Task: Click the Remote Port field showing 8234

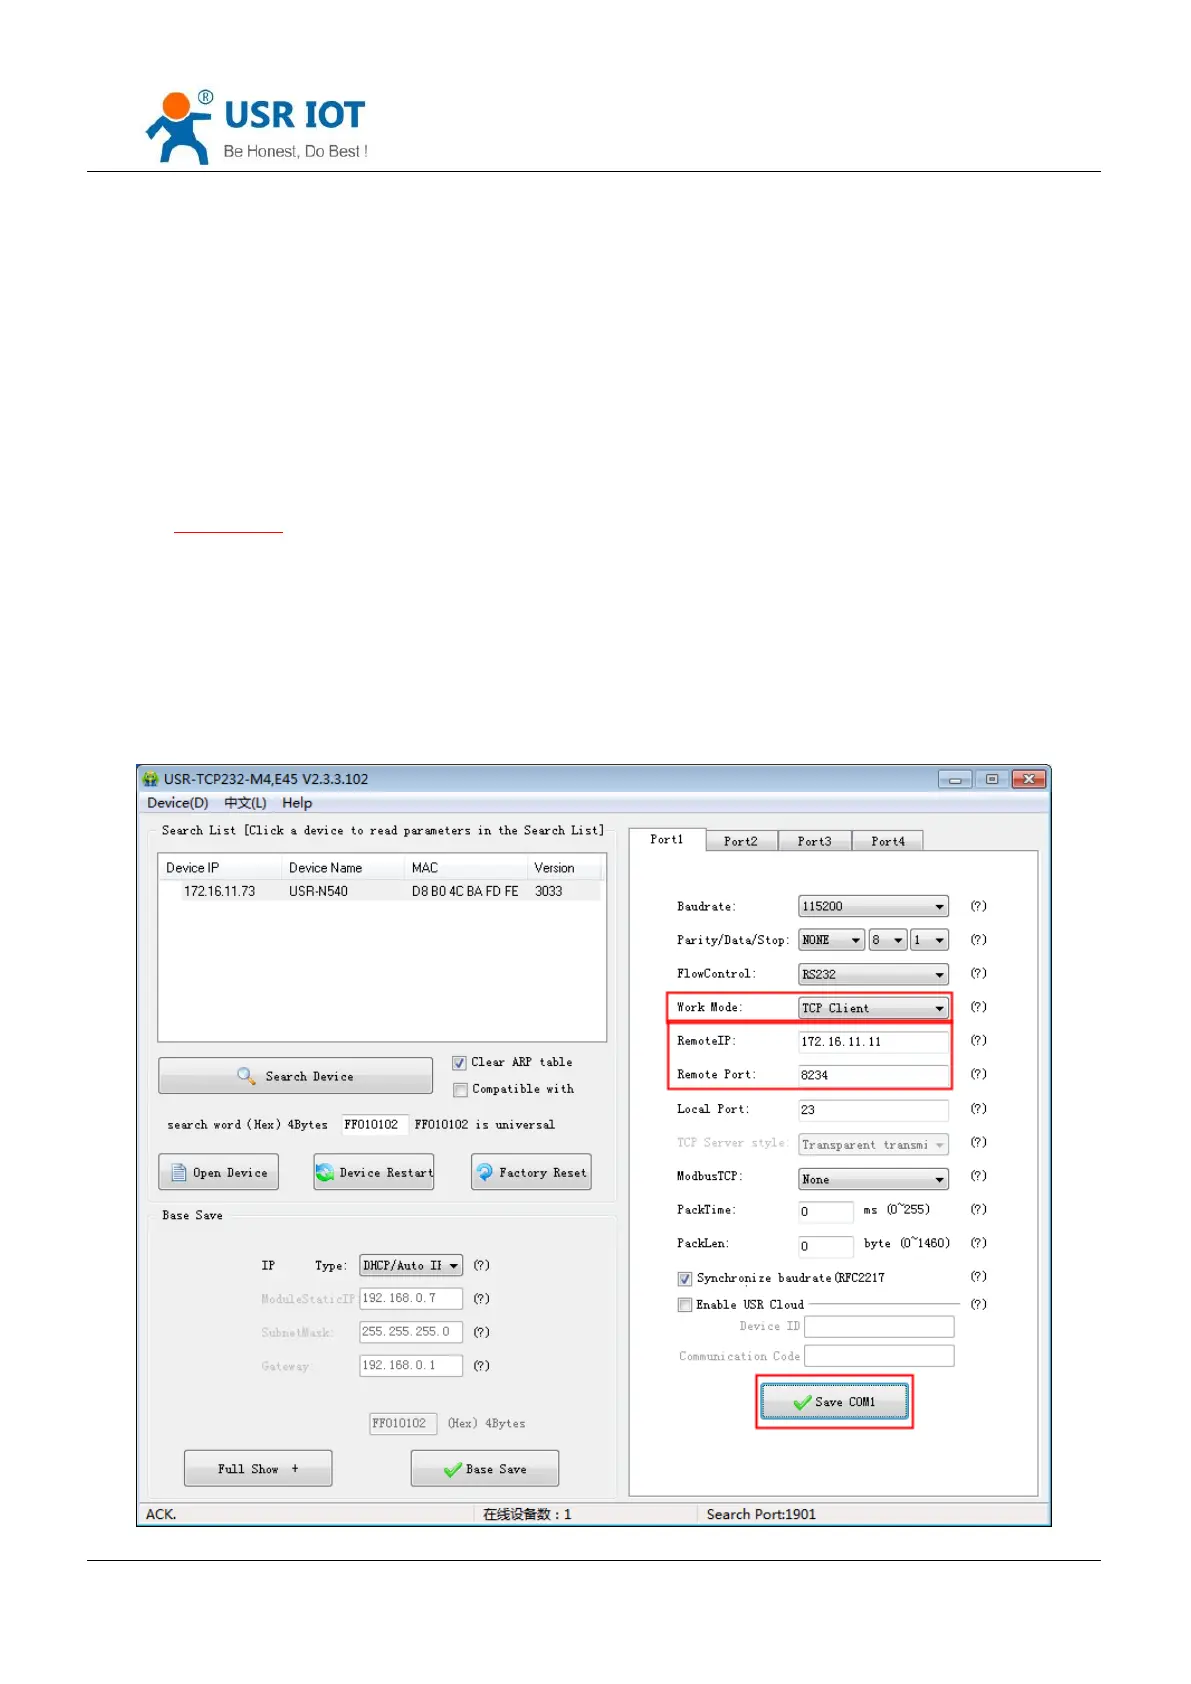Action: (873, 1075)
